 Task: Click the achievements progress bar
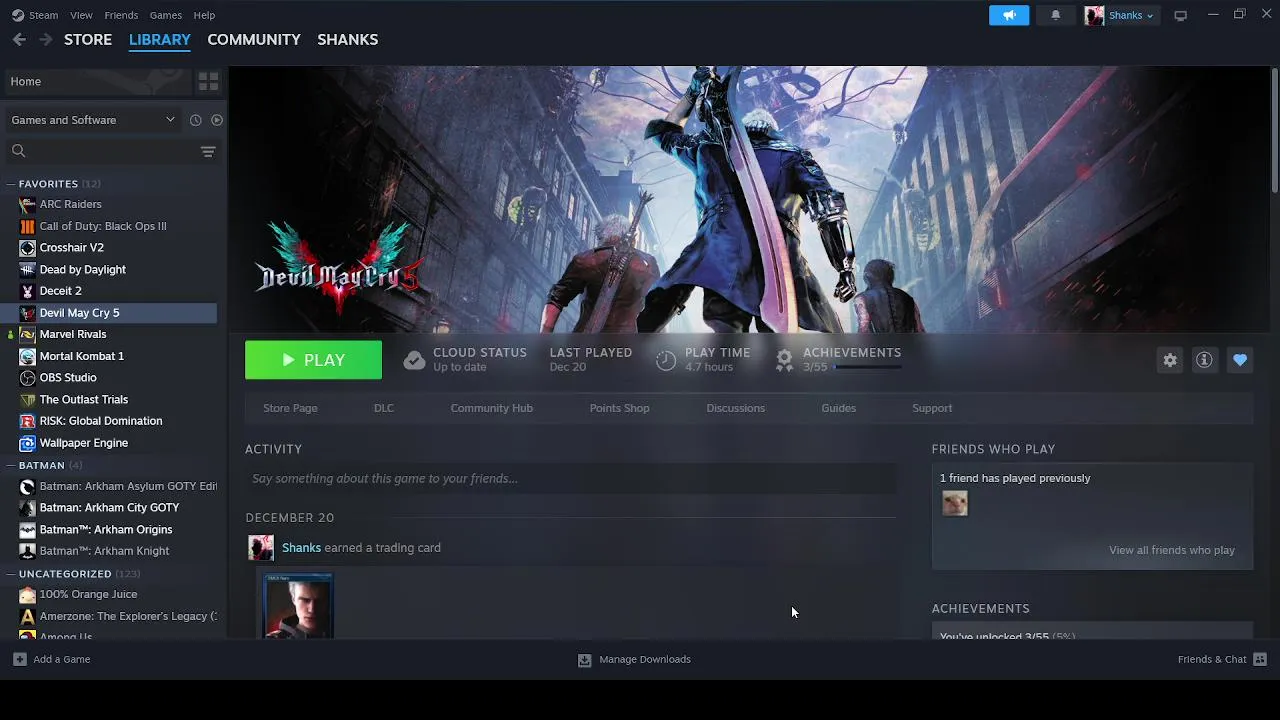[x=868, y=367]
